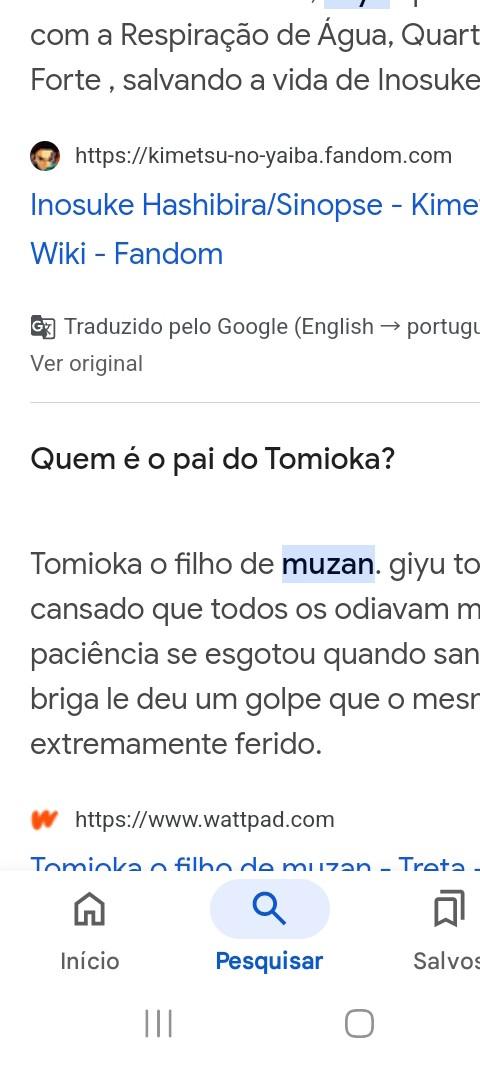Click the Wattpad orange logo icon
Viewport: 480px width, 1067px height.
45,819
